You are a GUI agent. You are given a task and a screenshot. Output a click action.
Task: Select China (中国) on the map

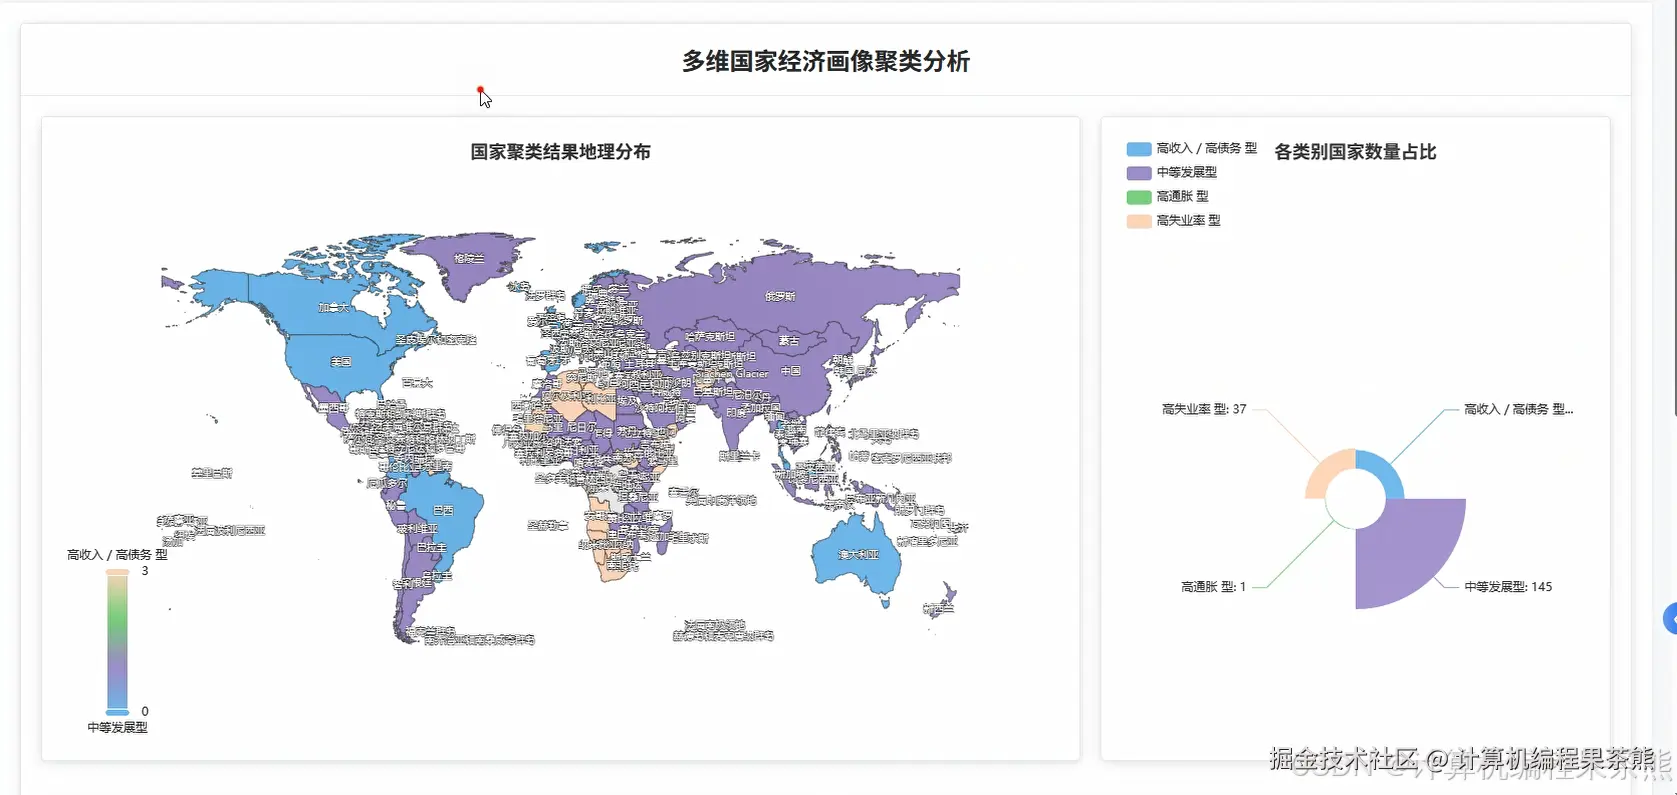790,371
